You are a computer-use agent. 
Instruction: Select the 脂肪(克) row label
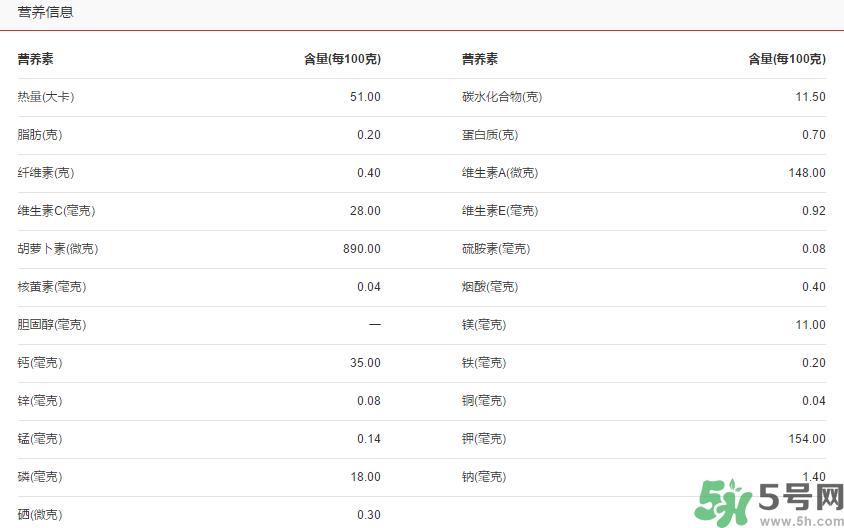pyautogui.click(x=40, y=135)
